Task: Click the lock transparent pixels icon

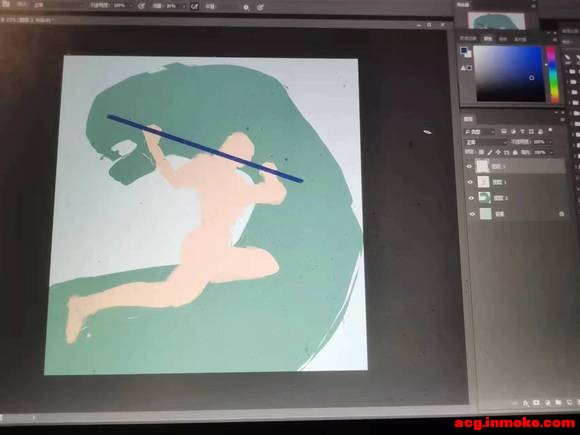Action: click(x=481, y=152)
